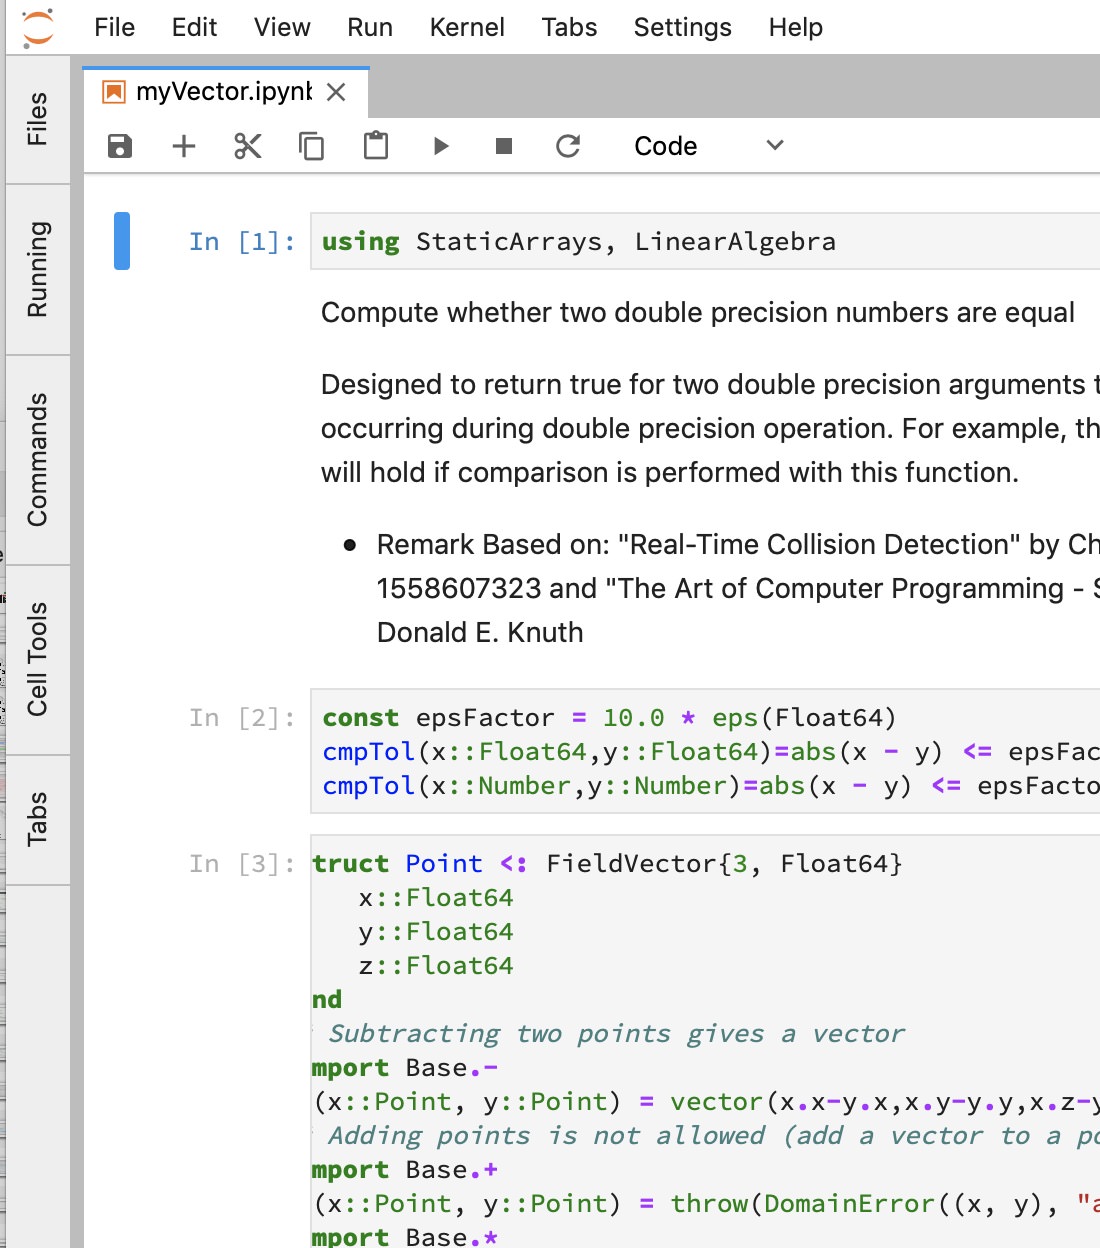Click the 'Adding points is not allowed' comment
Viewport: 1100px width, 1248px height.
tap(714, 1135)
